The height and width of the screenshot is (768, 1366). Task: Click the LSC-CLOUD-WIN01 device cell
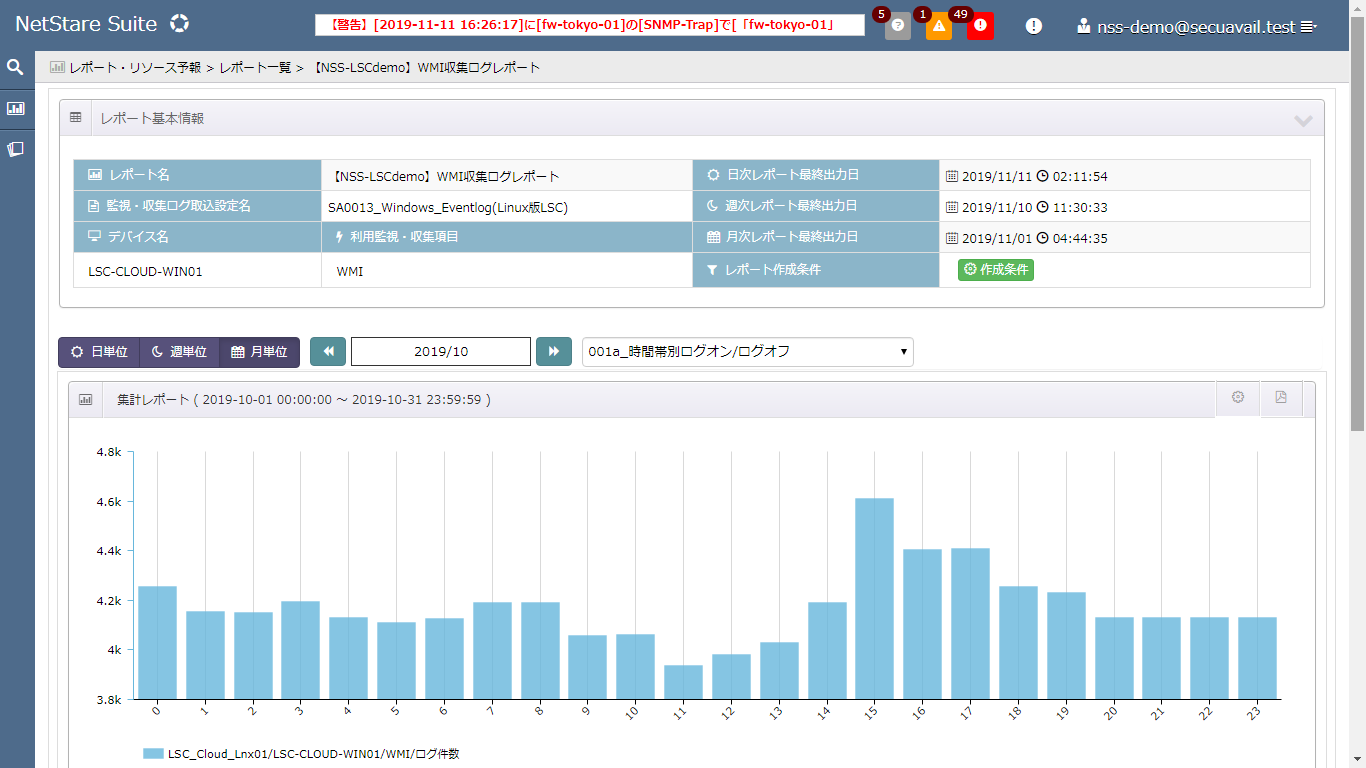[x=197, y=271]
